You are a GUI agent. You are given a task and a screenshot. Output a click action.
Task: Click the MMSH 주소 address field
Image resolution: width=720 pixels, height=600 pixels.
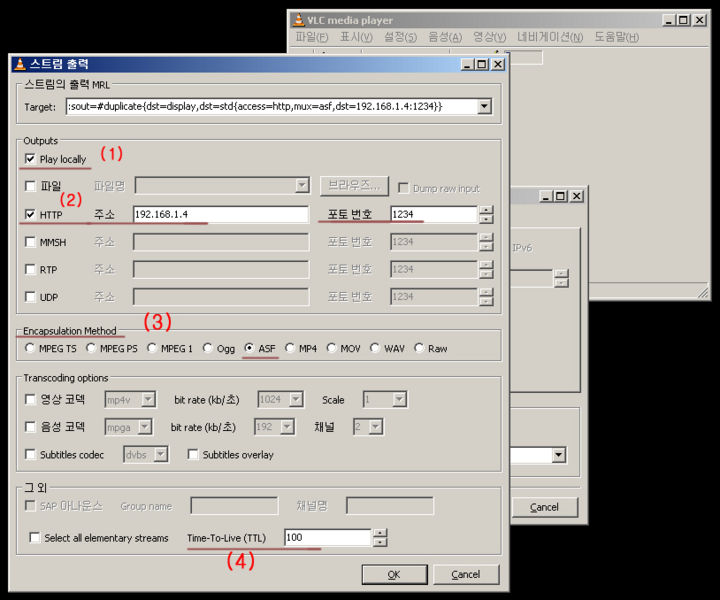[221, 242]
